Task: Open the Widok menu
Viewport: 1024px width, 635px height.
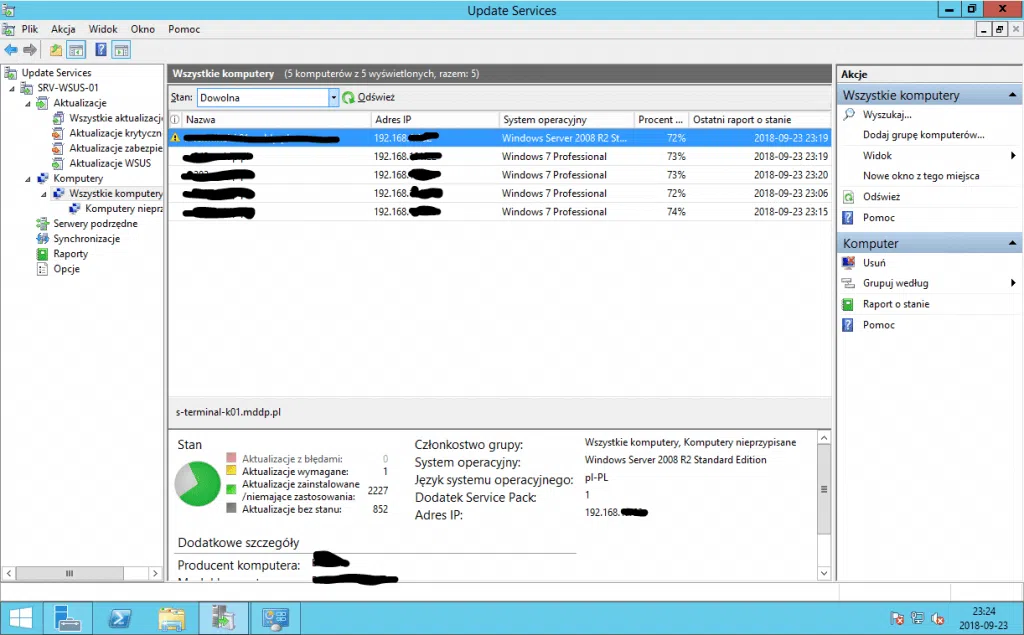Action: point(103,29)
